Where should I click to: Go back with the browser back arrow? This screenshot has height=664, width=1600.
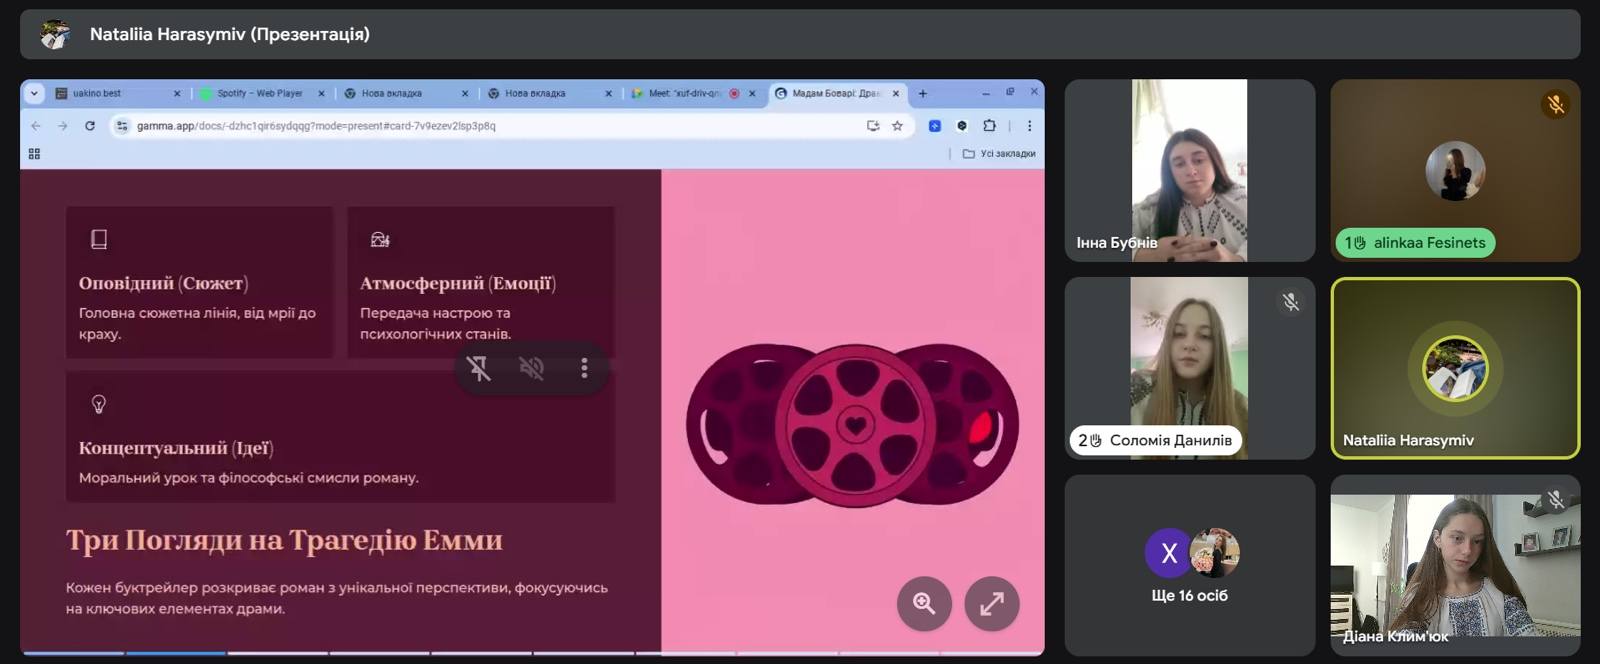36,126
